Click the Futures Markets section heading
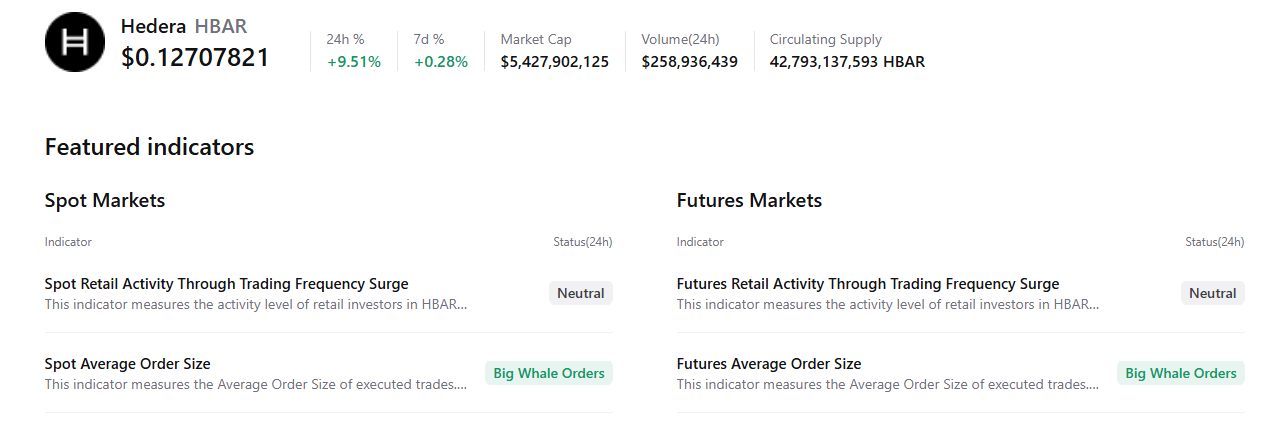Image resolution: width=1279 pixels, height=422 pixels. tap(749, 200)
